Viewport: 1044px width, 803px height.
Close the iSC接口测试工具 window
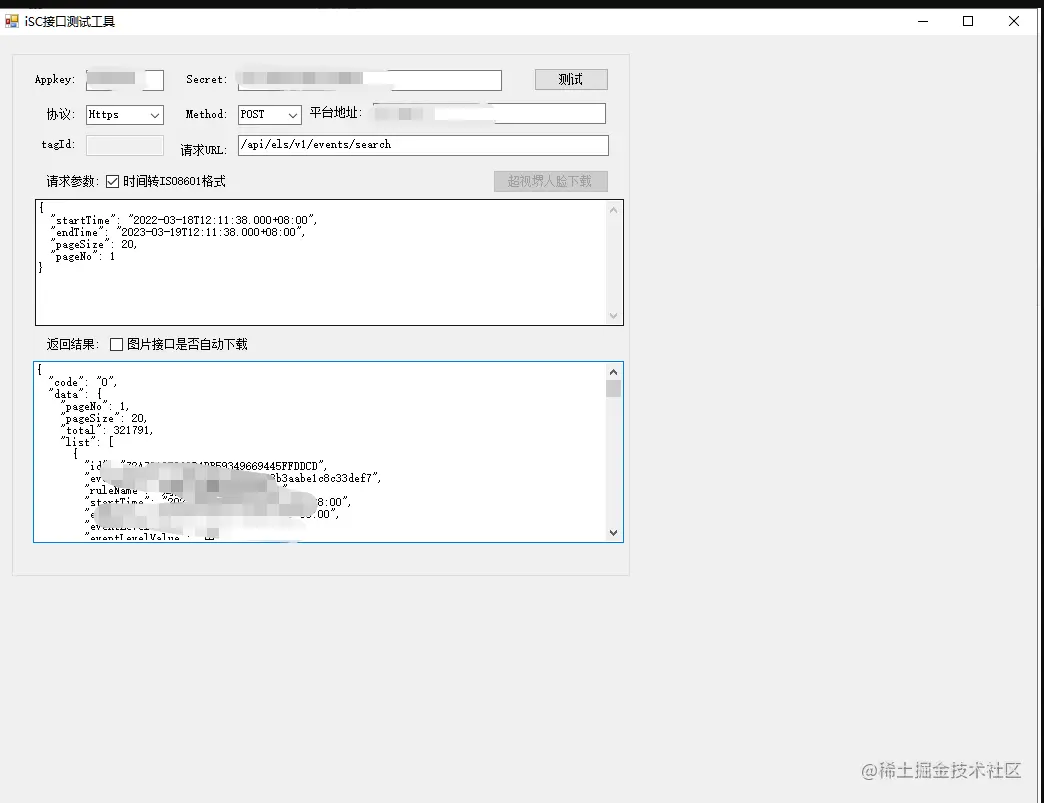coord(1013,21)
